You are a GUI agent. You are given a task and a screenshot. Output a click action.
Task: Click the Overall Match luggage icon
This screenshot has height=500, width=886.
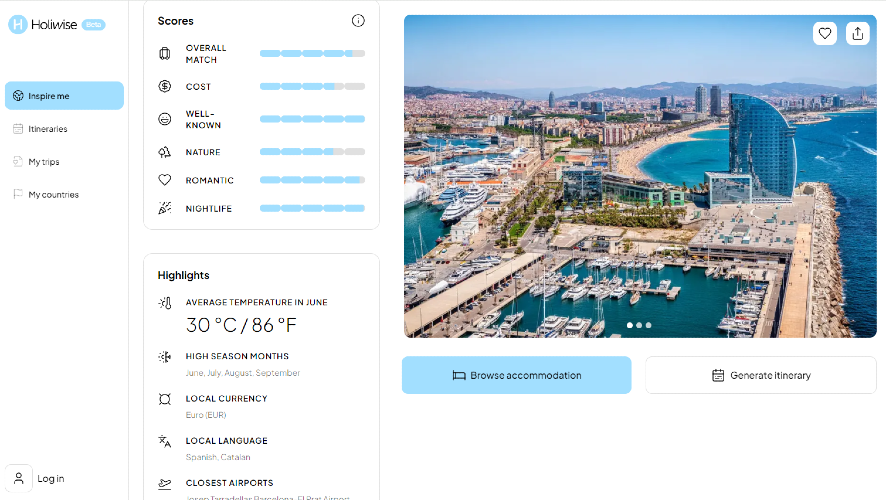pyautogui.click(x=164, y=54)
